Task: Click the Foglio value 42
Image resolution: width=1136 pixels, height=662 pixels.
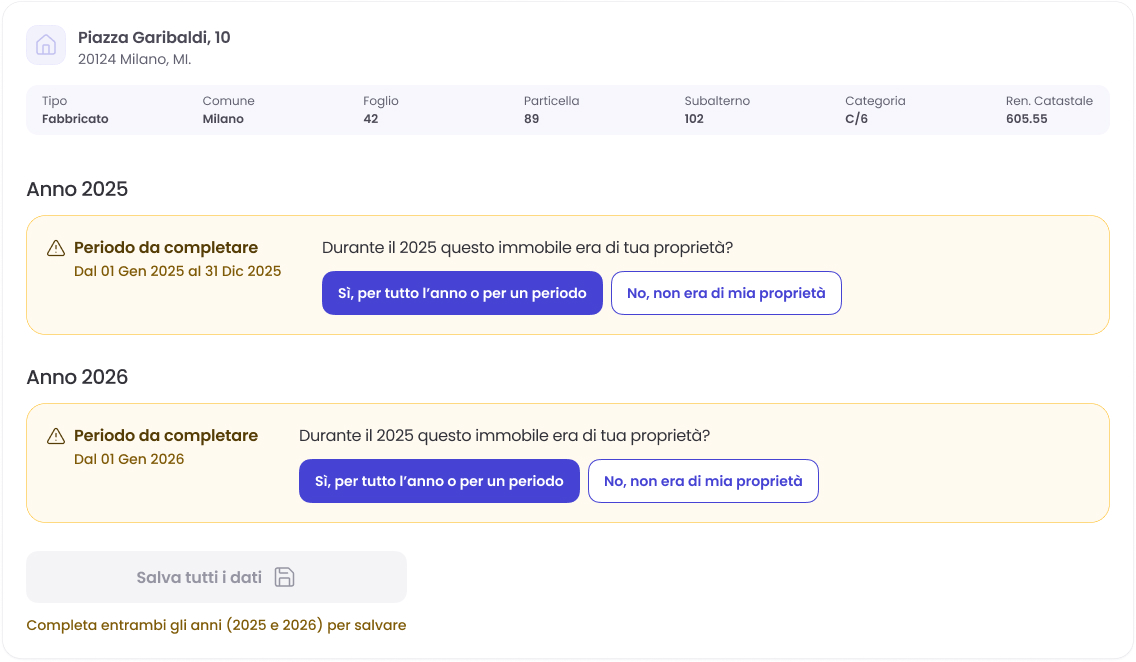Action: click(x=371, y=119)
